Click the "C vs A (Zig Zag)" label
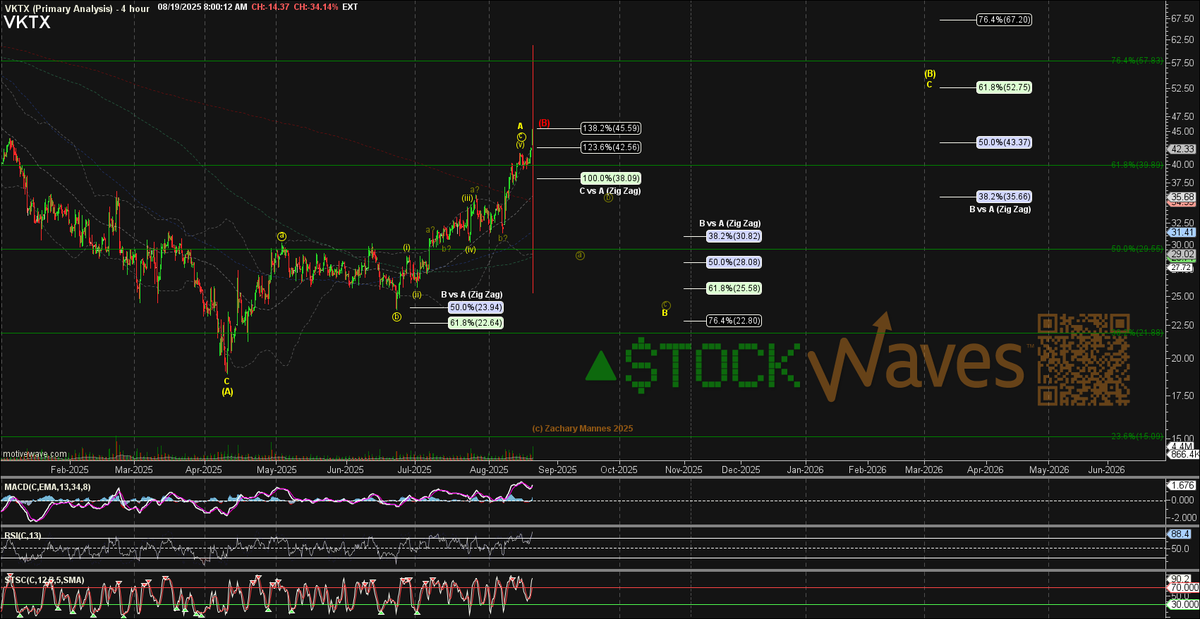The height and width of the screenshot is (619, 1200). 611,190
